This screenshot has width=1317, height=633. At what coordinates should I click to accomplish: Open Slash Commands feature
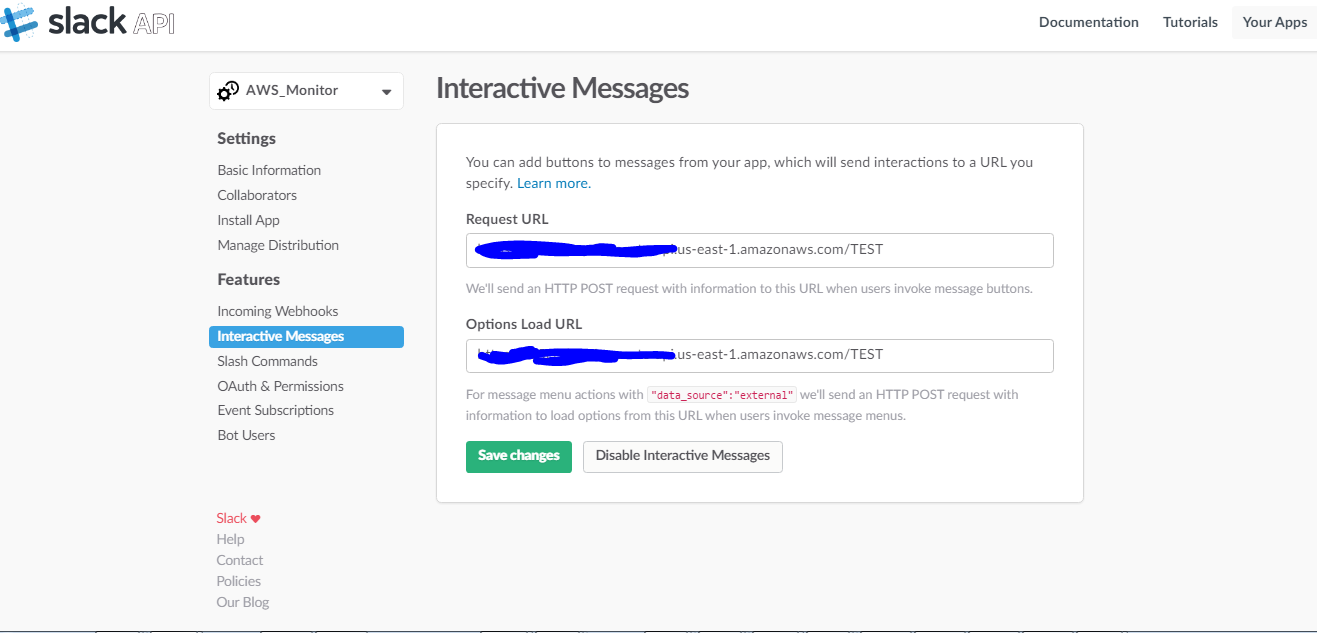[x=267, y=361]
